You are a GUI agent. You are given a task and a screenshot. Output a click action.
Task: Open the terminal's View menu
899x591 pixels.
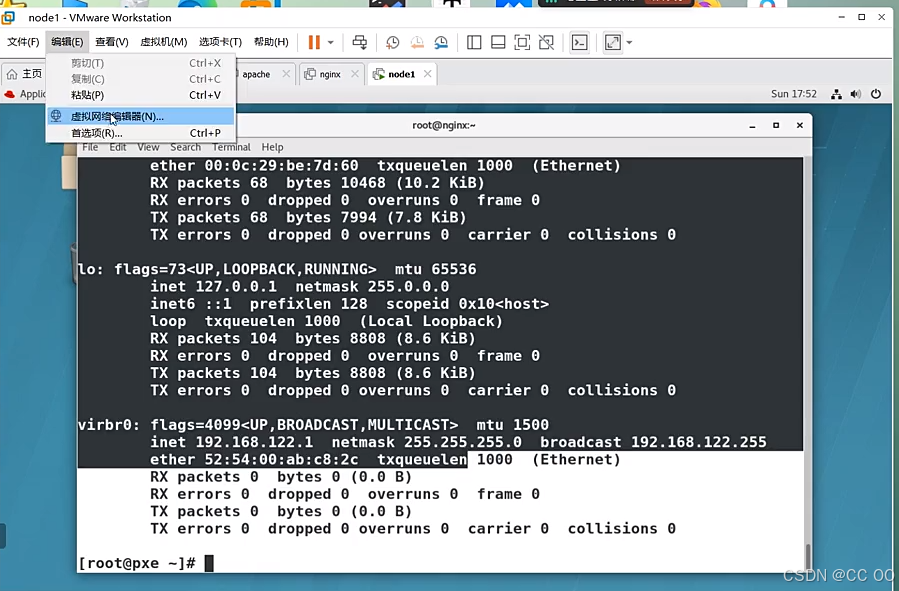(148, 147)
